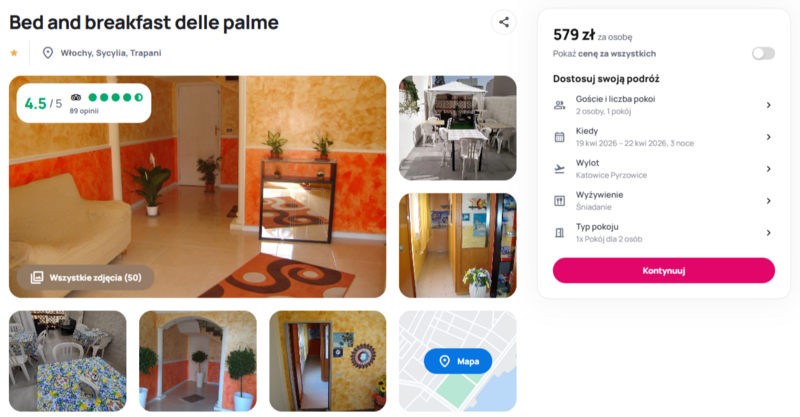Open the Wylot Katowice Pyrzowice options

pos(663,169)
